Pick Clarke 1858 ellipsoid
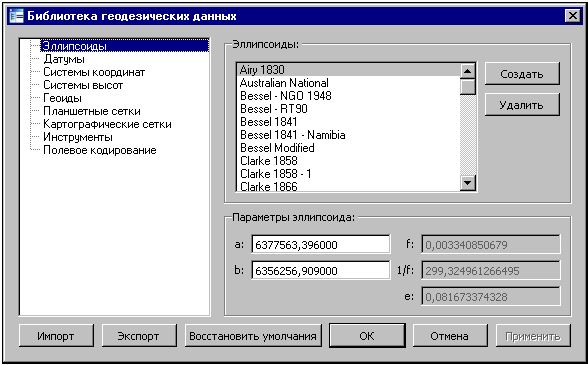The width and height of the screenshot is (588, 365). pyautogui.click(x=348, y=161)
